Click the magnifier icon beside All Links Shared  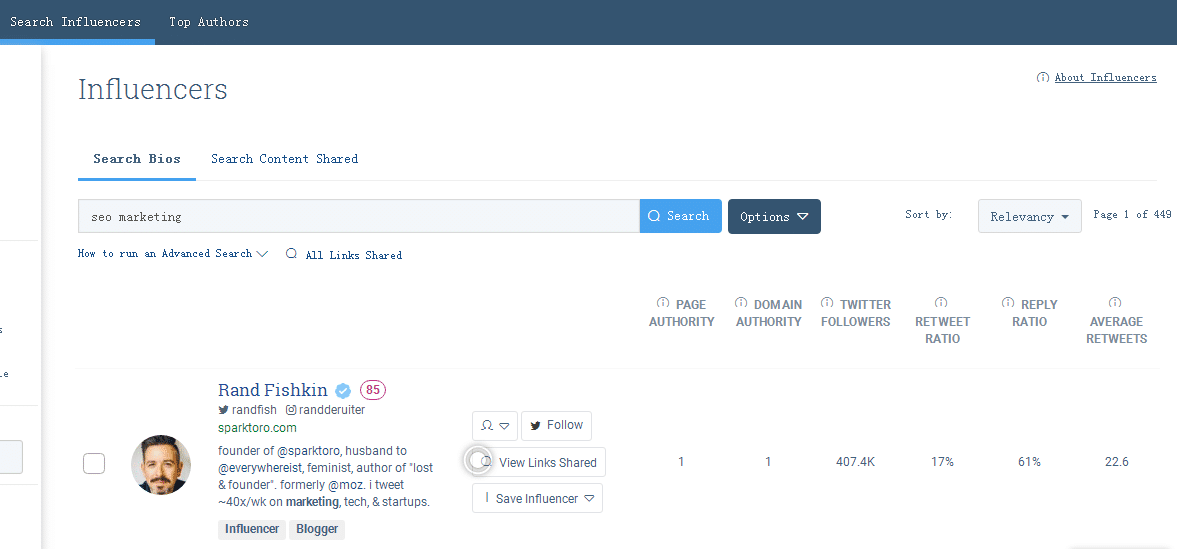(x=291, y=254)
